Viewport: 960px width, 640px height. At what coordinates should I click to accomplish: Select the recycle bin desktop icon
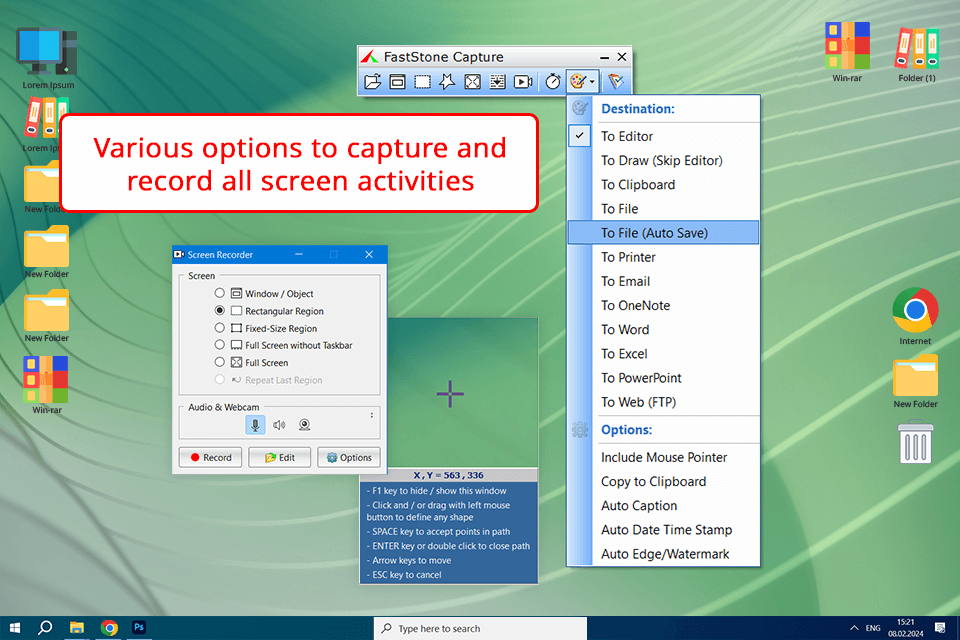(x=915, y=442)
